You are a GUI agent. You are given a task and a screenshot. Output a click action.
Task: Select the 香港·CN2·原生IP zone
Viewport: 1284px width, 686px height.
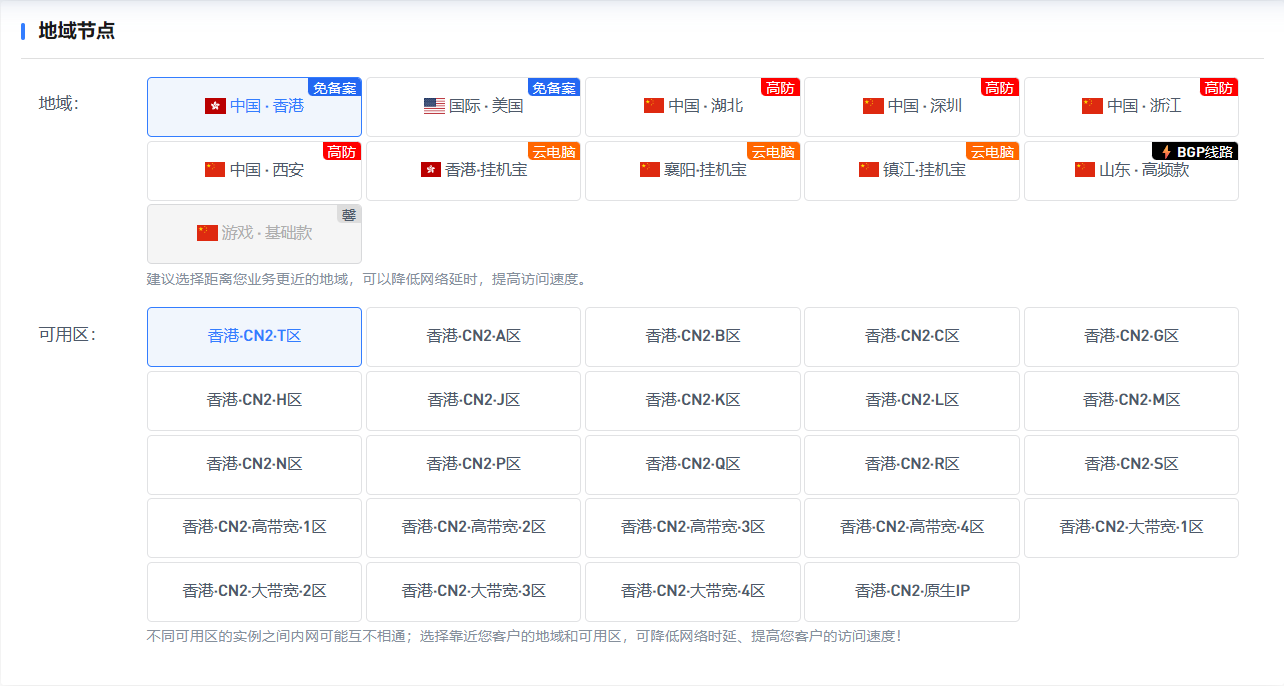[x=912, y=592]
